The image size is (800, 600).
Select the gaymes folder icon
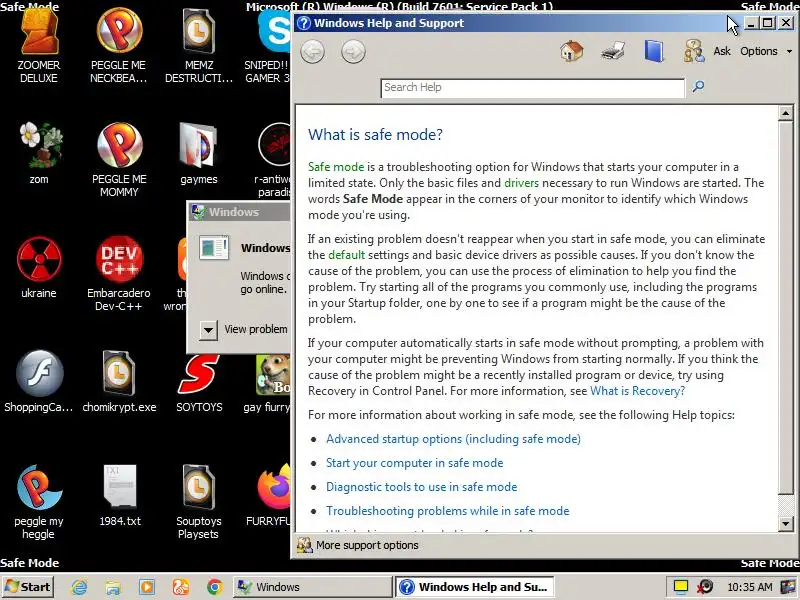tap(199, 154)
